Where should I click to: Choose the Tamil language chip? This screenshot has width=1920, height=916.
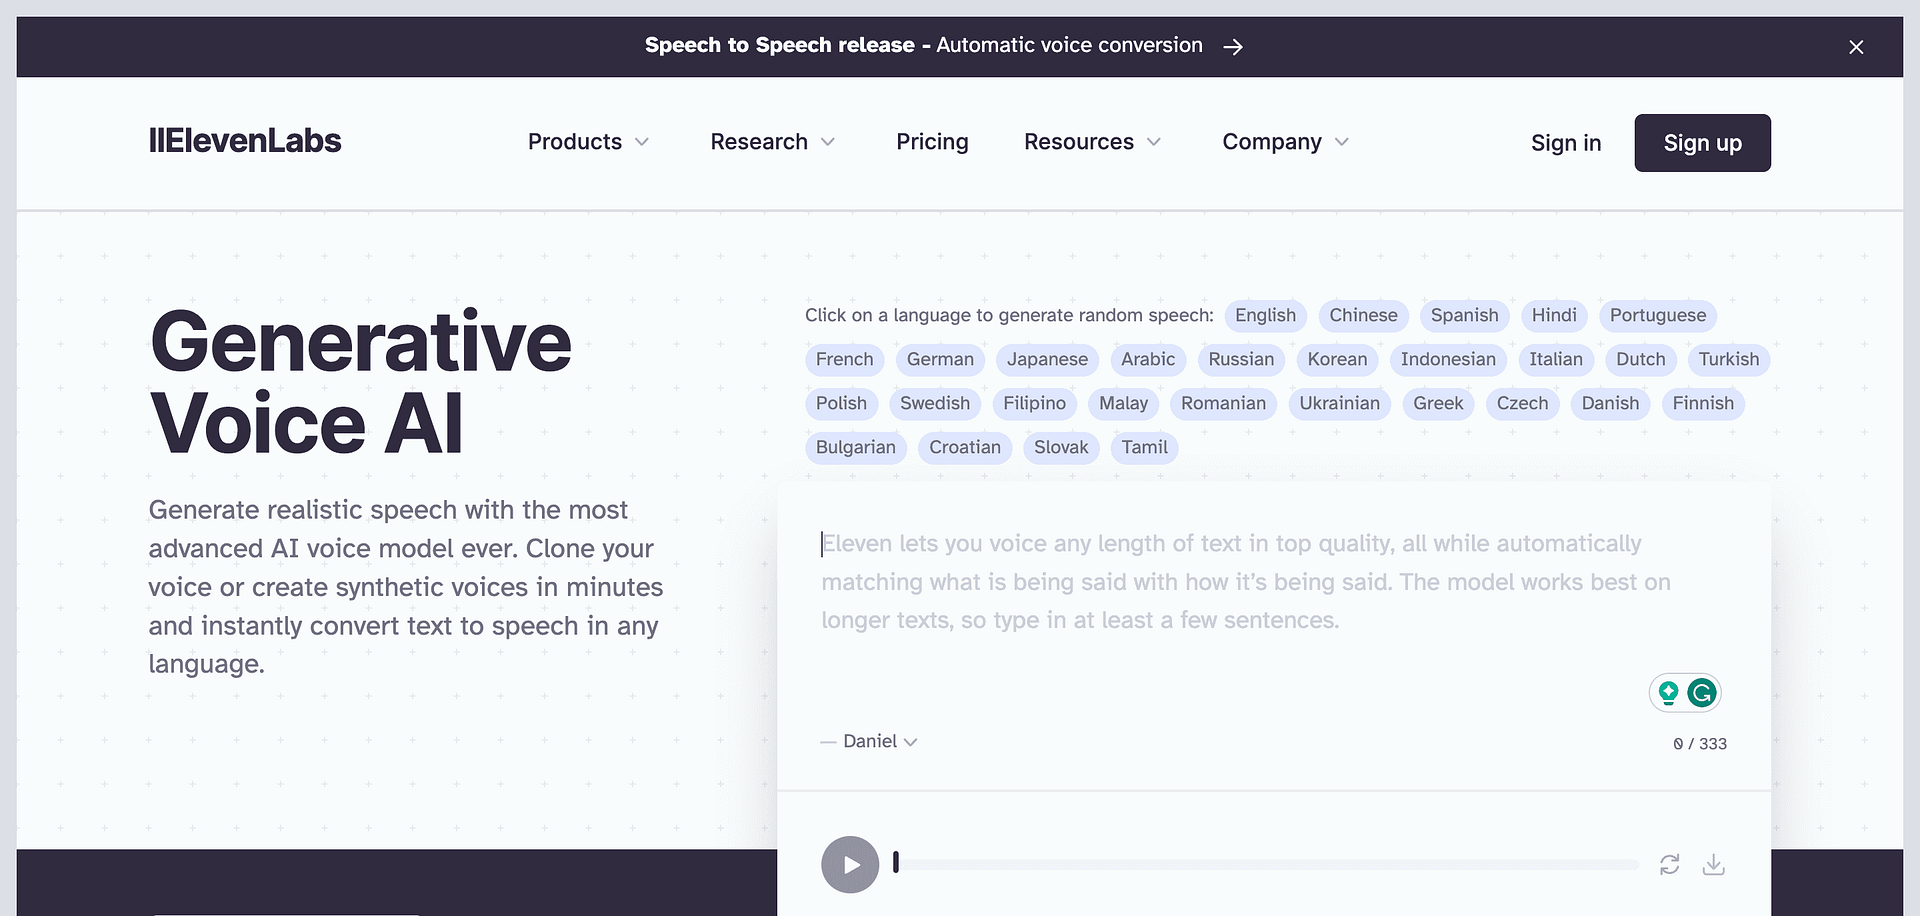[1144, 447]
